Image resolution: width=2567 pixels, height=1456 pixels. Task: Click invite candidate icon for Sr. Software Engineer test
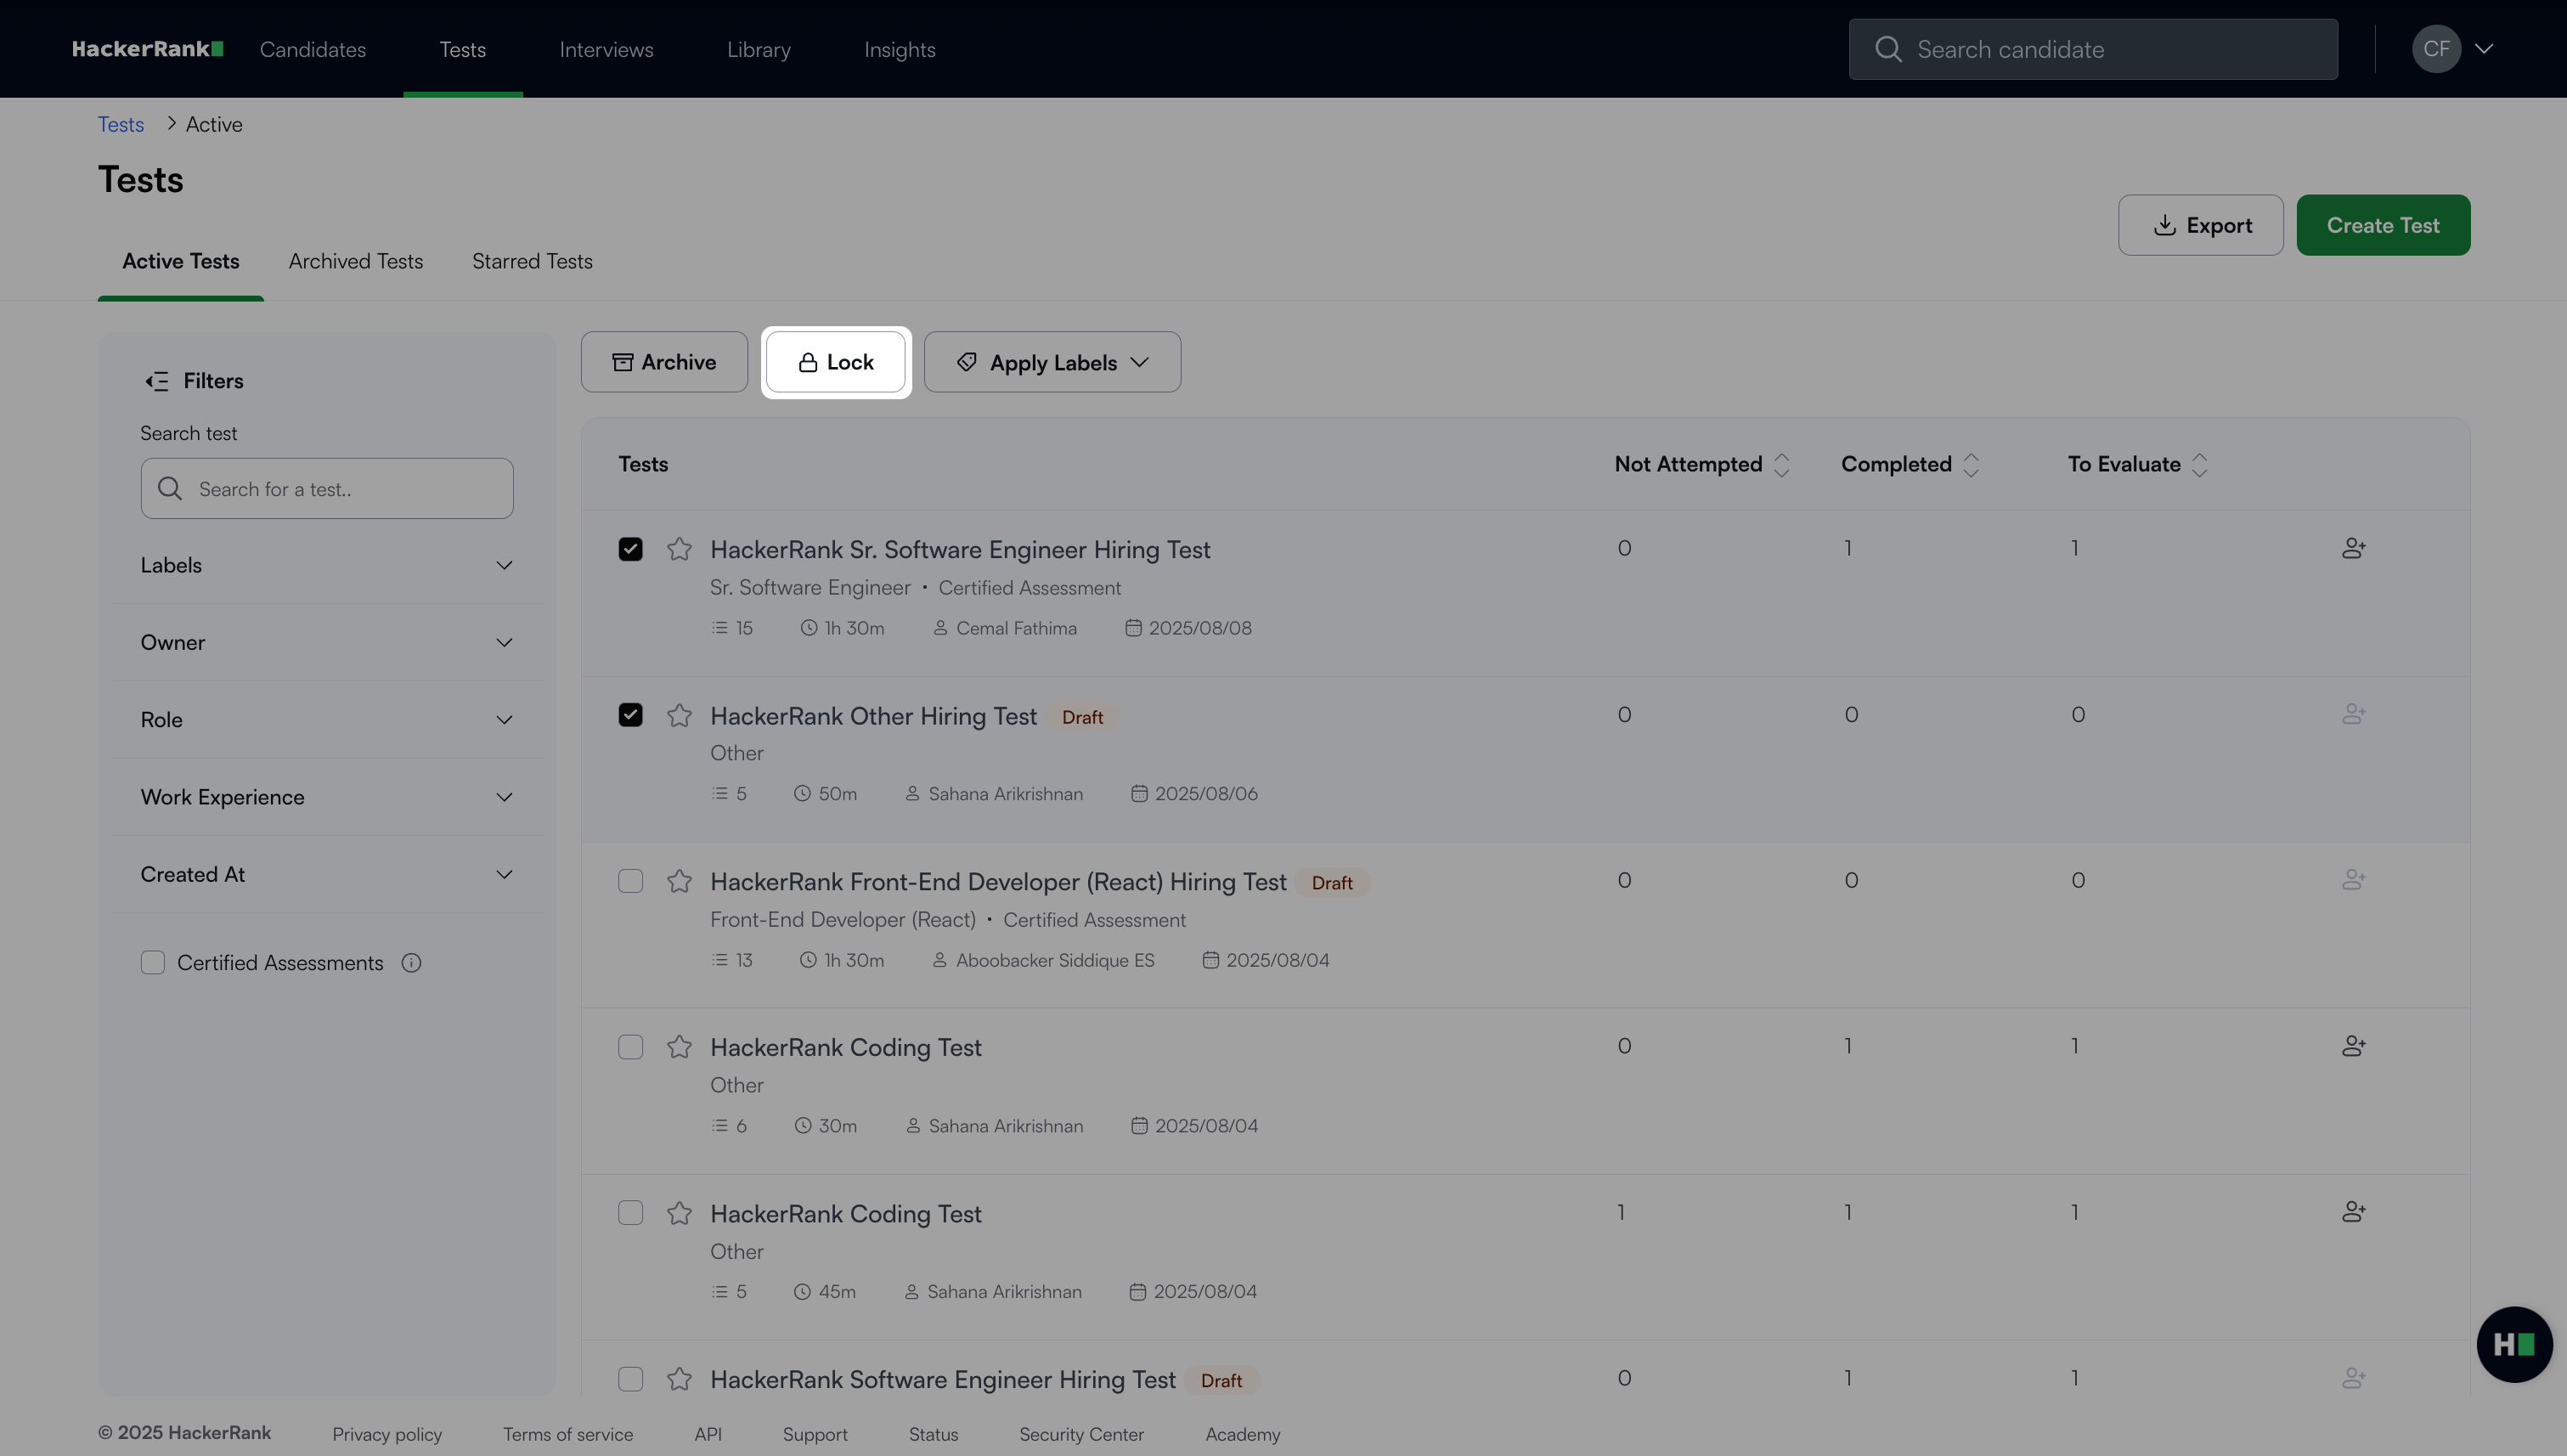(2353, 548)
